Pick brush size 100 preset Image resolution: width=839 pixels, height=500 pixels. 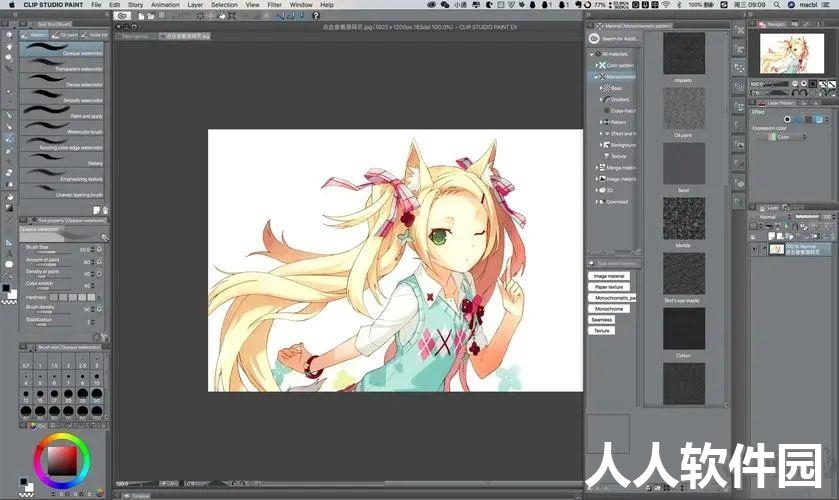pos(97,411)
